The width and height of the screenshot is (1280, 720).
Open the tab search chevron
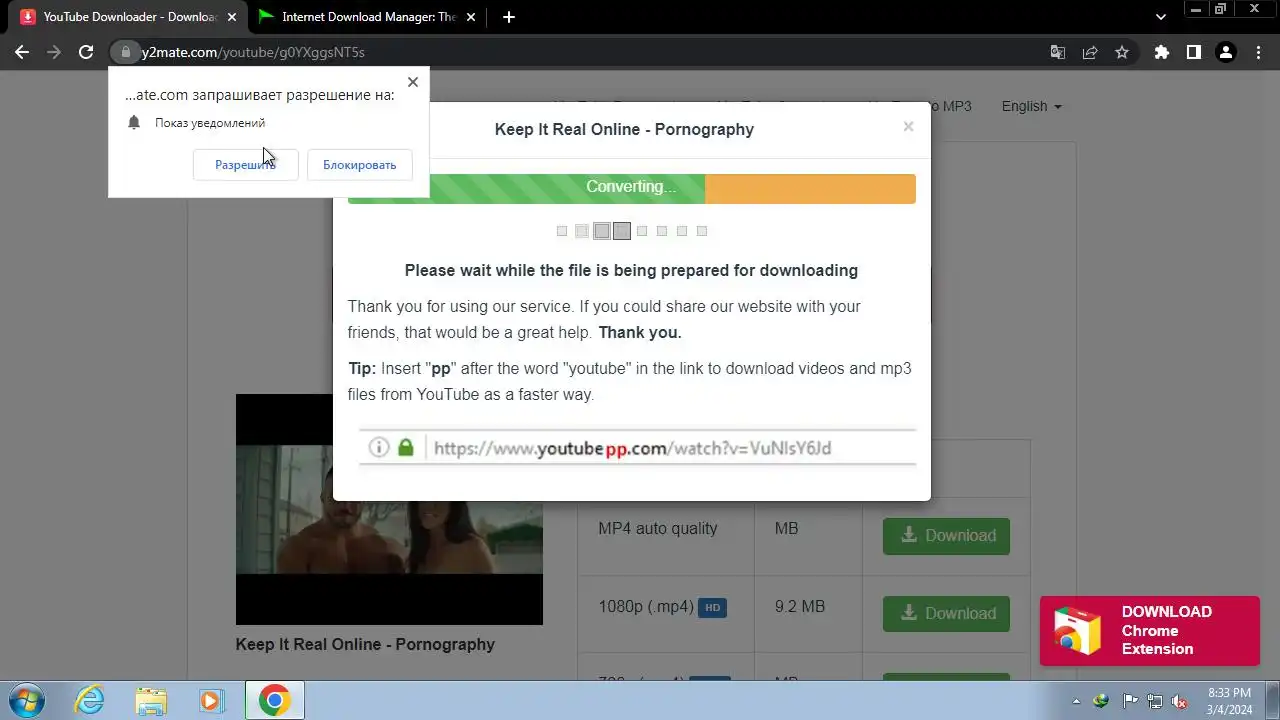(x=1160, y=17)
